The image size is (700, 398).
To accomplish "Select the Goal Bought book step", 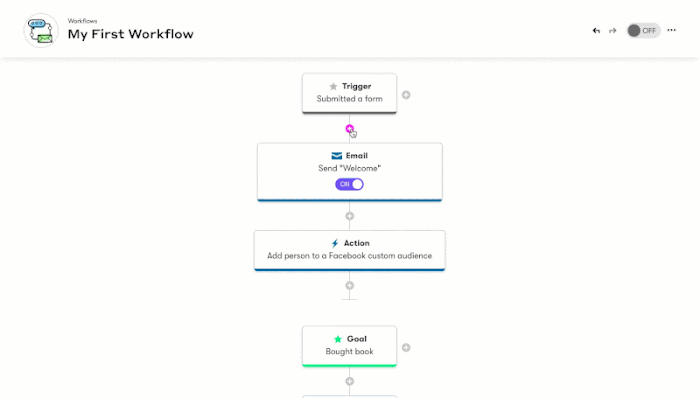I will 350,346.
